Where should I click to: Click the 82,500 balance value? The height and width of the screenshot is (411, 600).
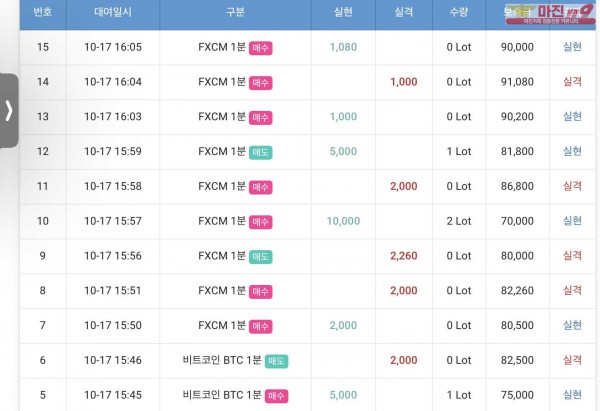point(517,360)
